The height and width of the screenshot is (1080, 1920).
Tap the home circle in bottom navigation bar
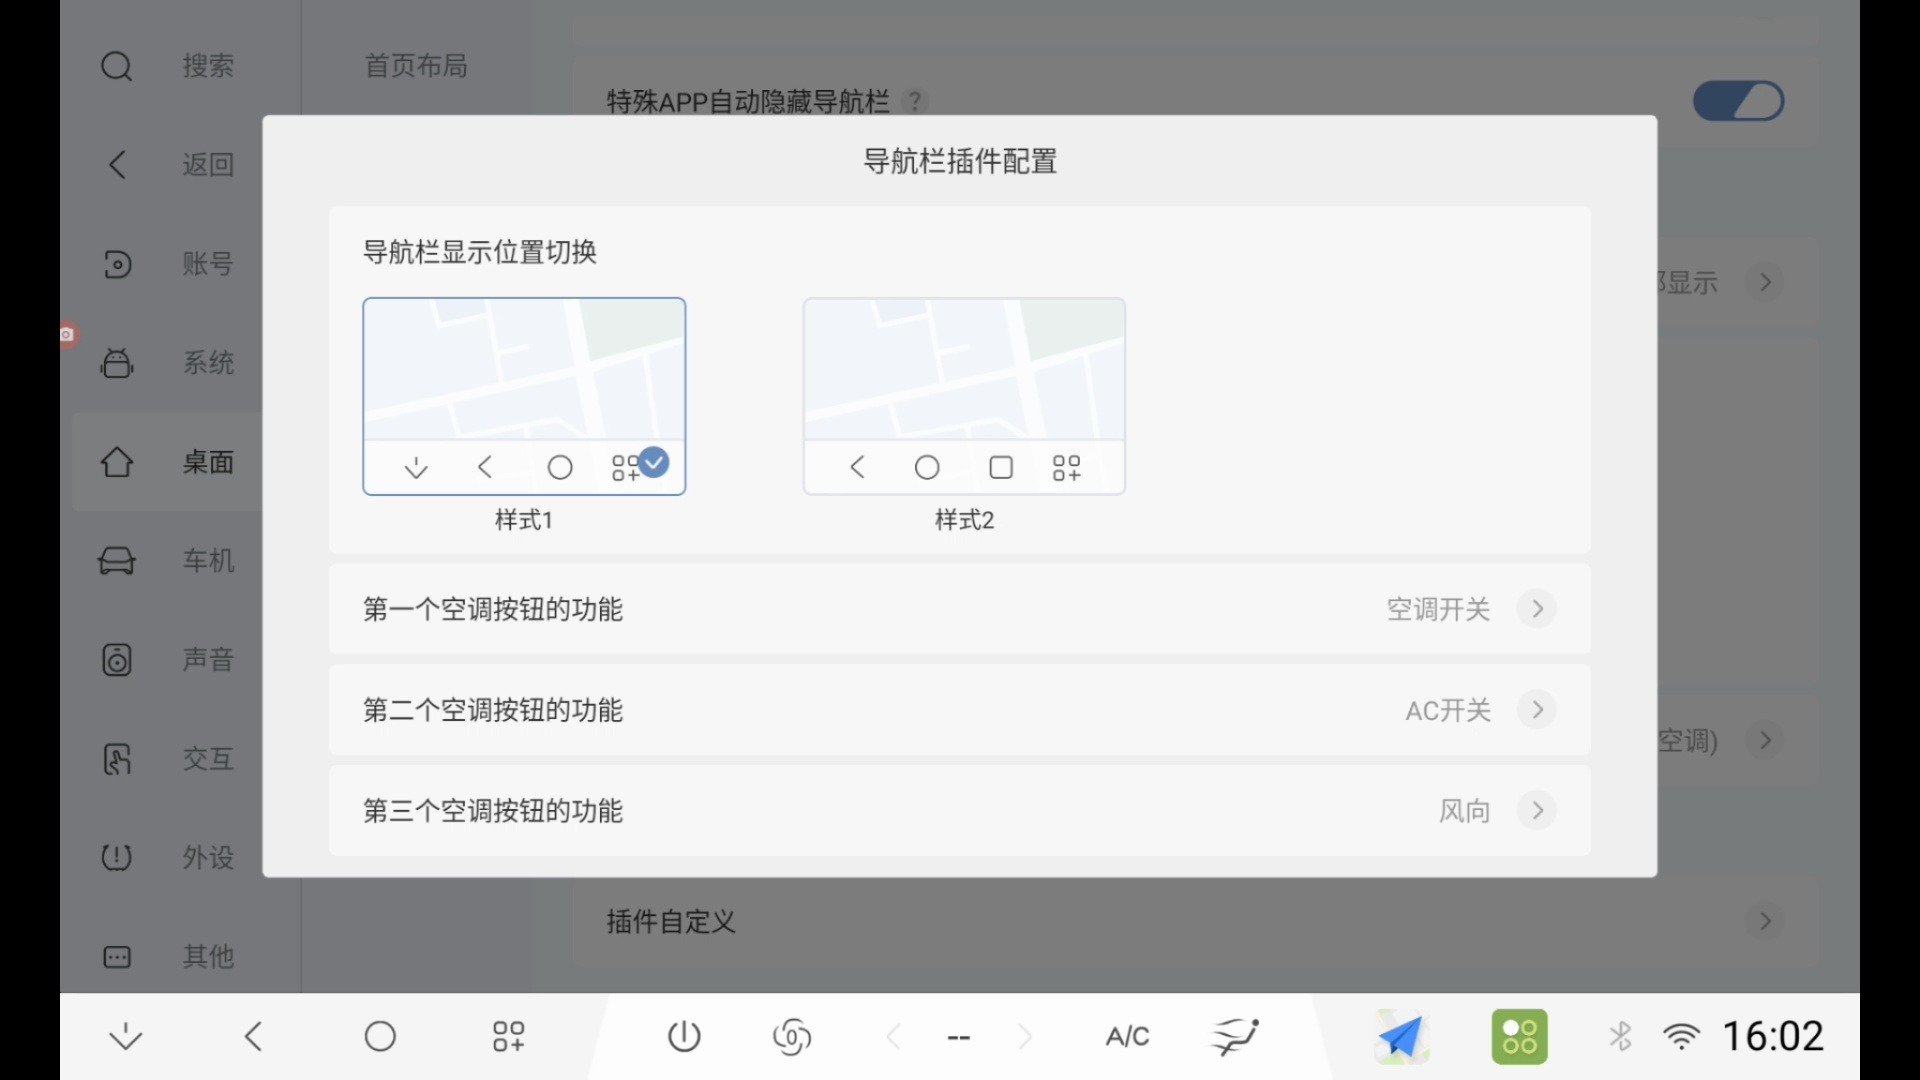coord(380,1037)
